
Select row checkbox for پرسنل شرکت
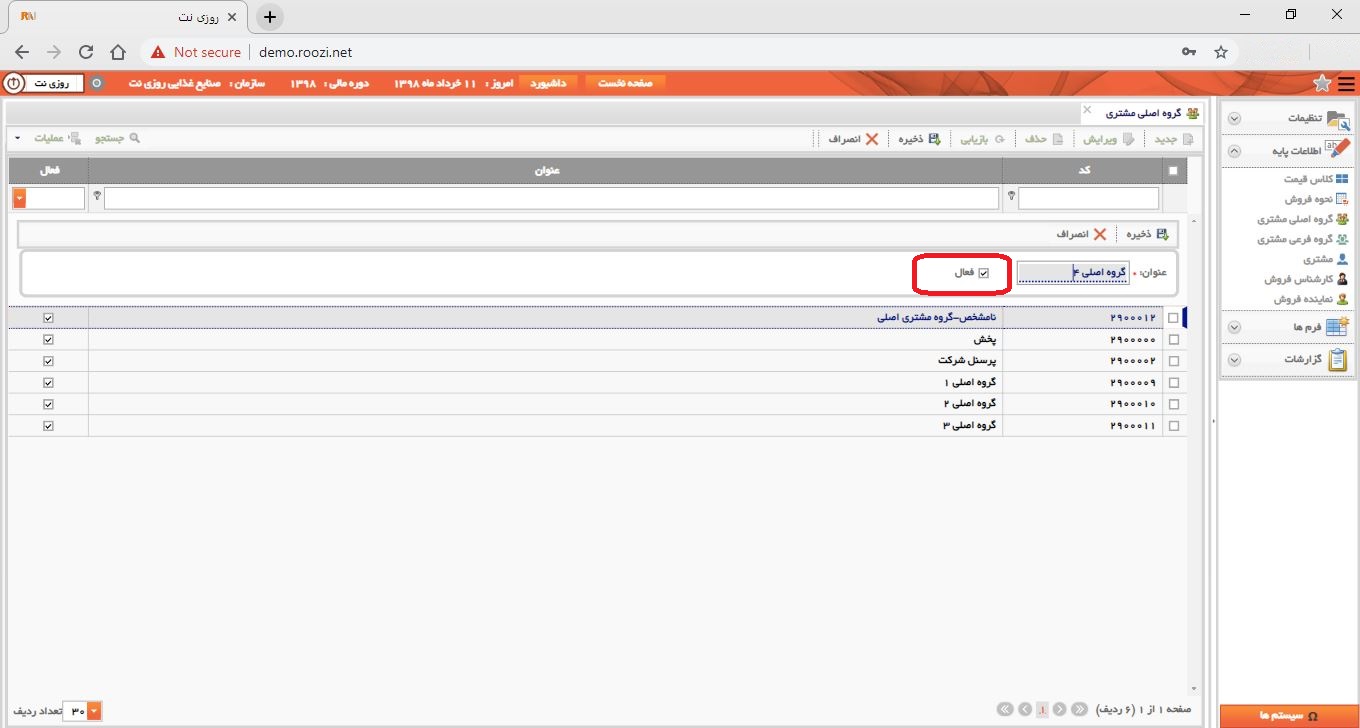[1173, 361]
